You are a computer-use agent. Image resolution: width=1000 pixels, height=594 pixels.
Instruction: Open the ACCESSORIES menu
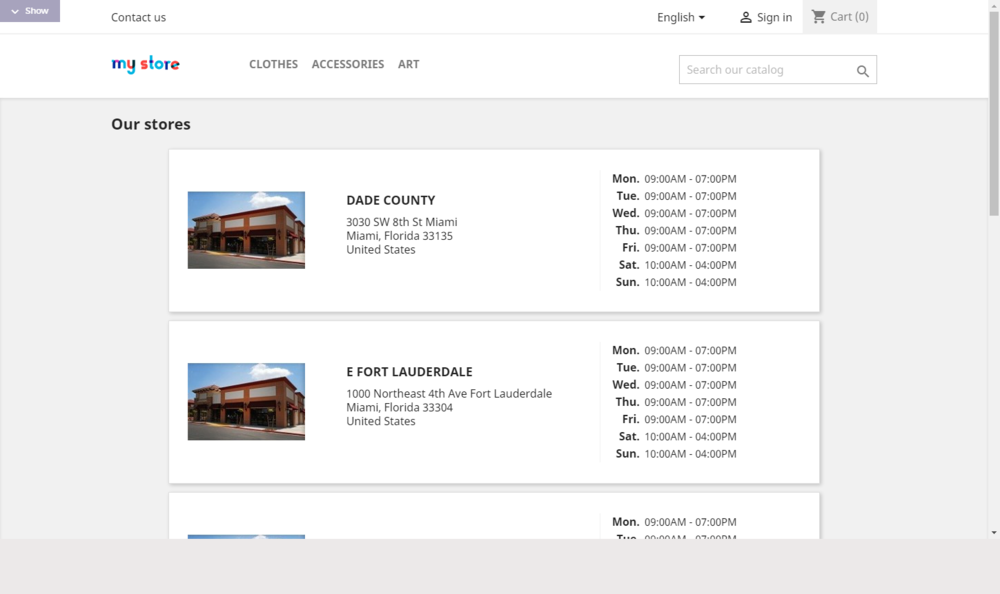(347, 64)
